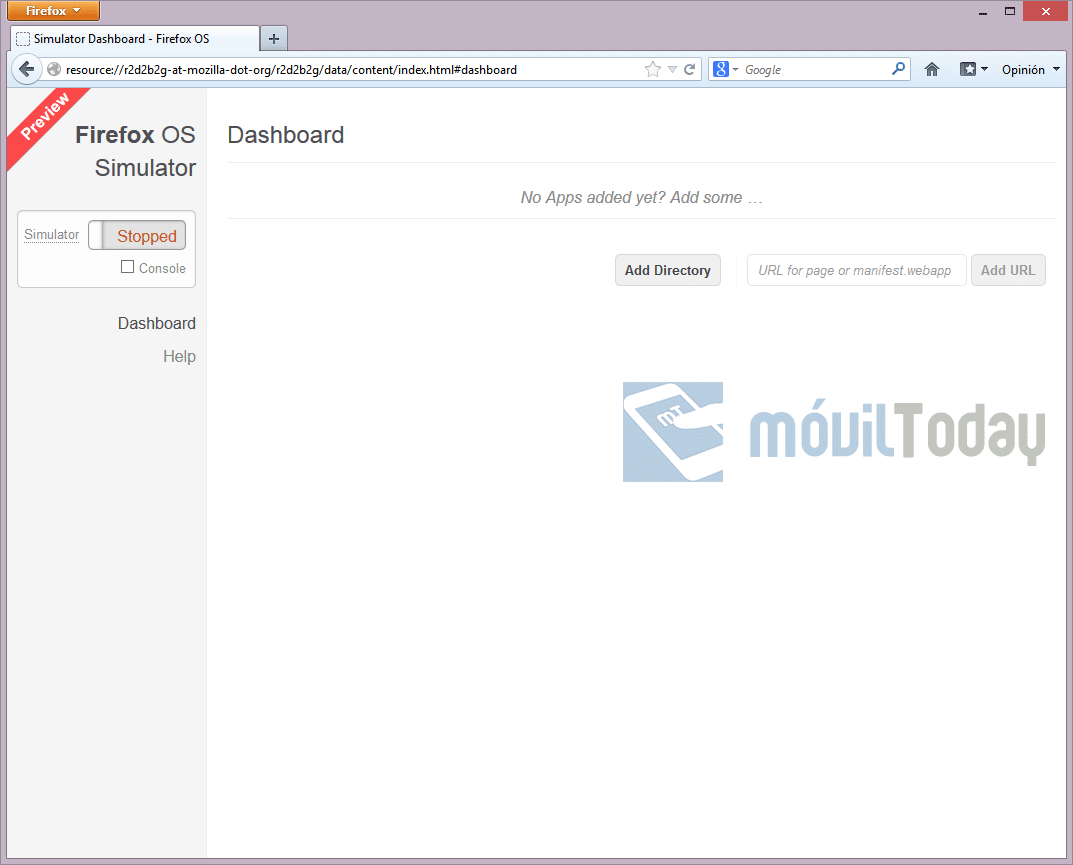Open the orange Firefox menu button

tap(53, 11)
